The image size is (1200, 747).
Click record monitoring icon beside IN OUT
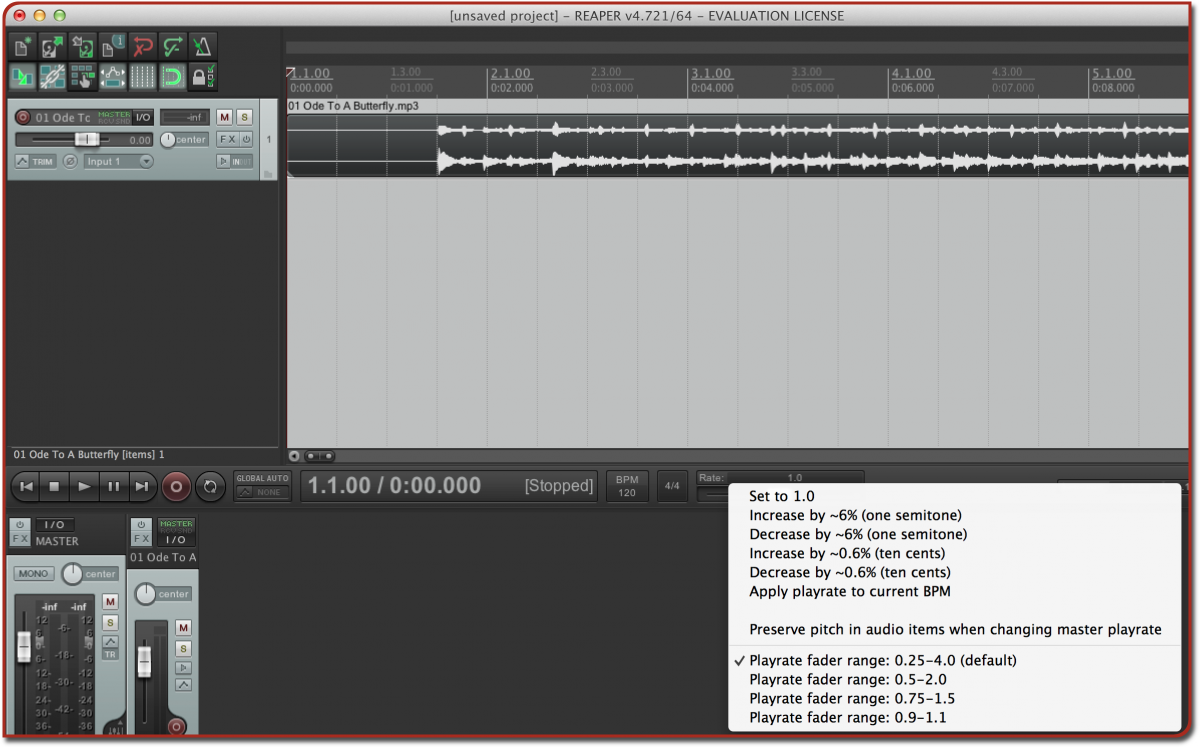(223, 161)
